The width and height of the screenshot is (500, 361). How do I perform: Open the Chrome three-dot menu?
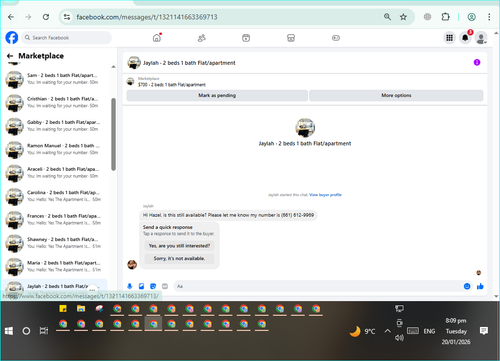pyautogui.click(x=489, y=17)
